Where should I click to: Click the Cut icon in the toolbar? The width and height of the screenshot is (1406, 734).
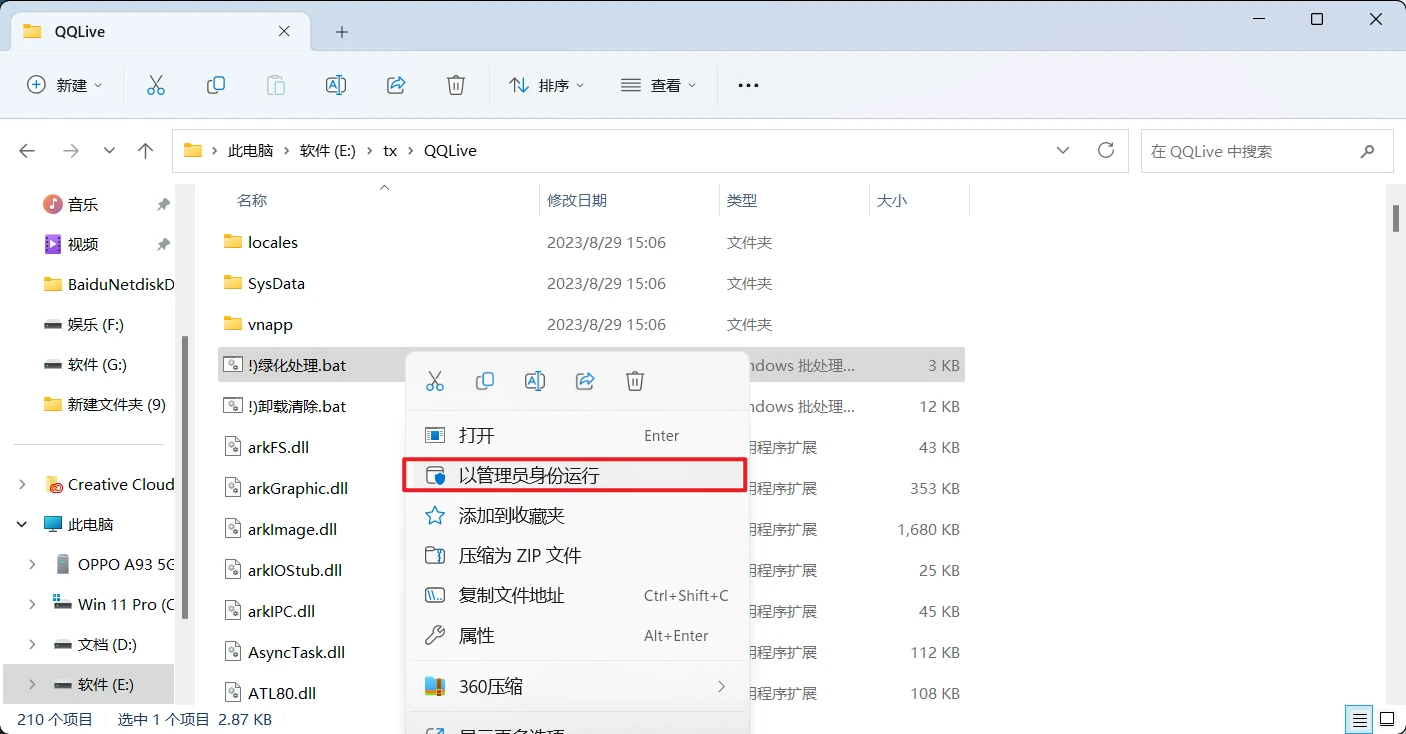point(155,86)
